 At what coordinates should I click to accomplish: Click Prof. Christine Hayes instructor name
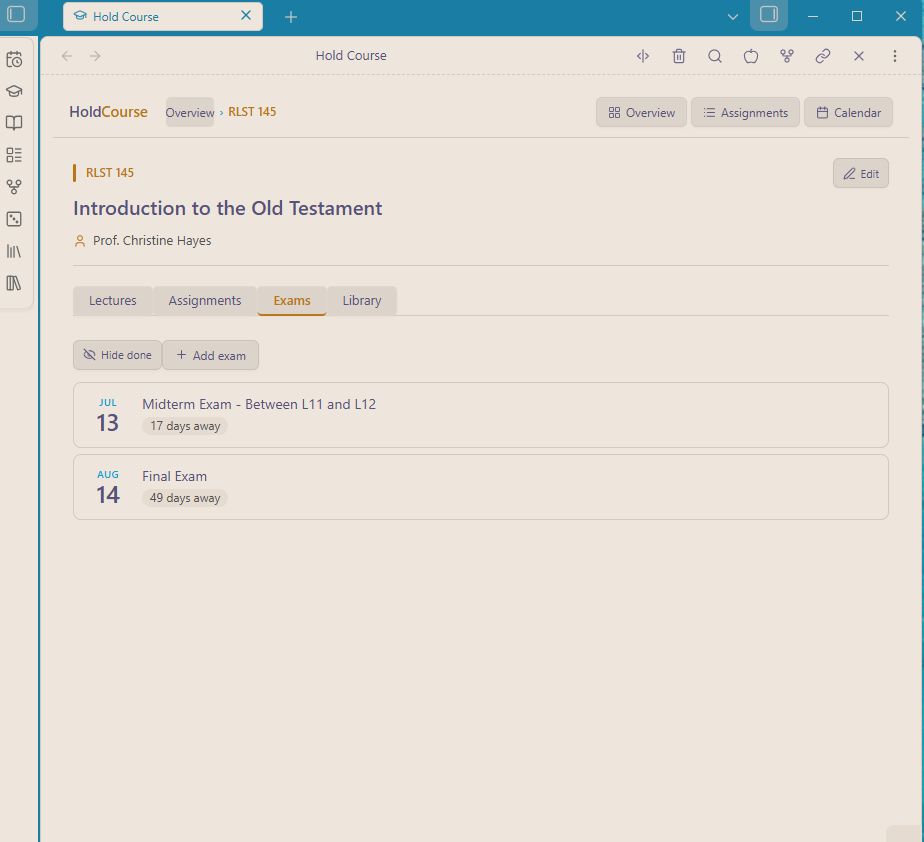(x=152, y=240)
